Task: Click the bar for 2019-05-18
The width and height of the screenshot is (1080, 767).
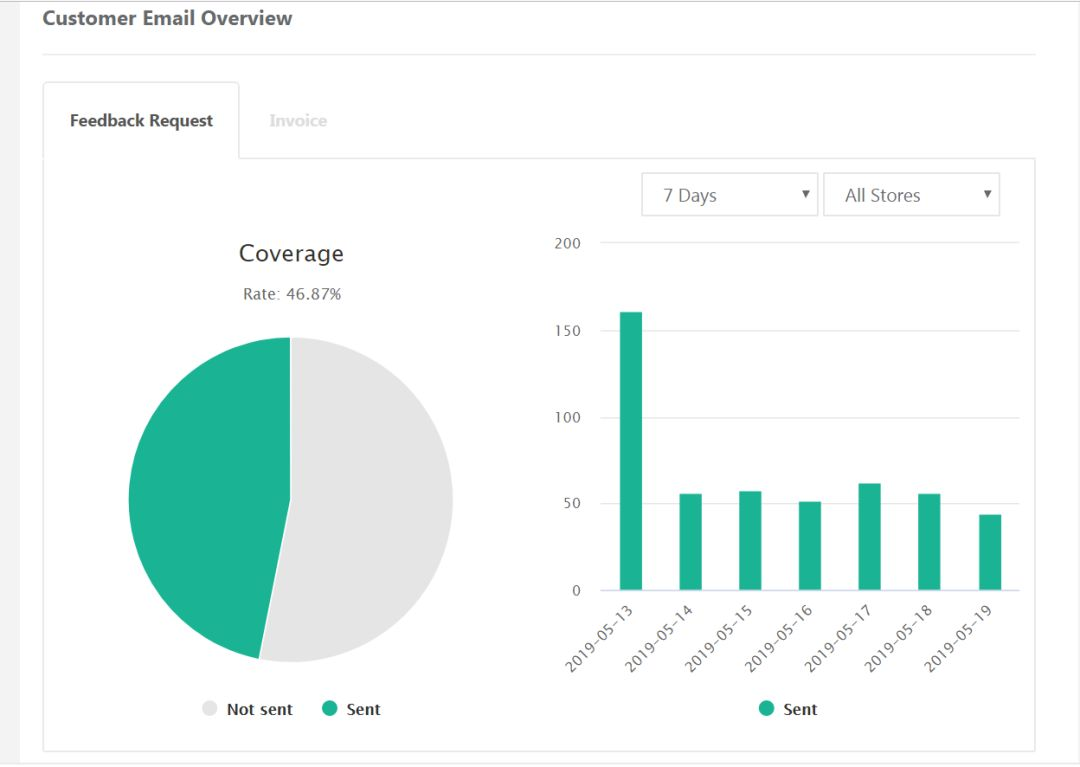Action: click(929, 542)
